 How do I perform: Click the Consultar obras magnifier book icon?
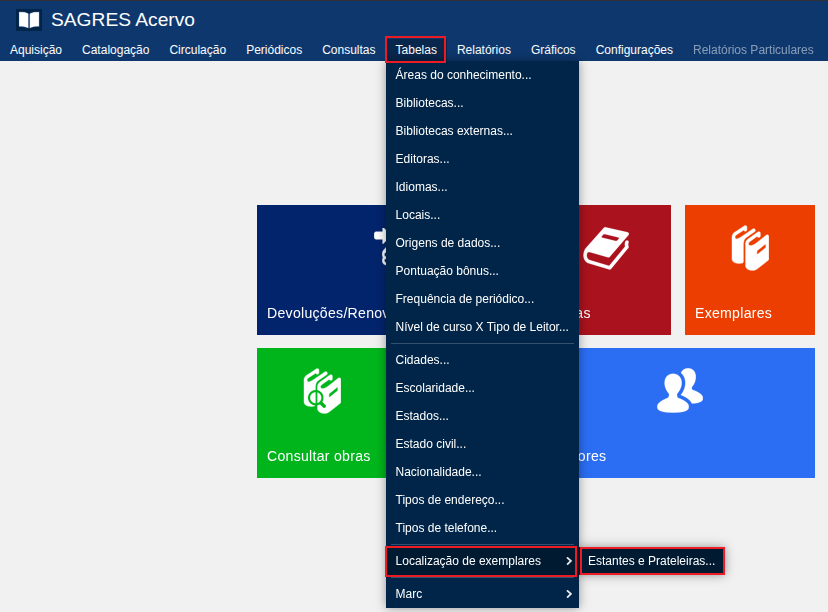(x=322, y=391)
